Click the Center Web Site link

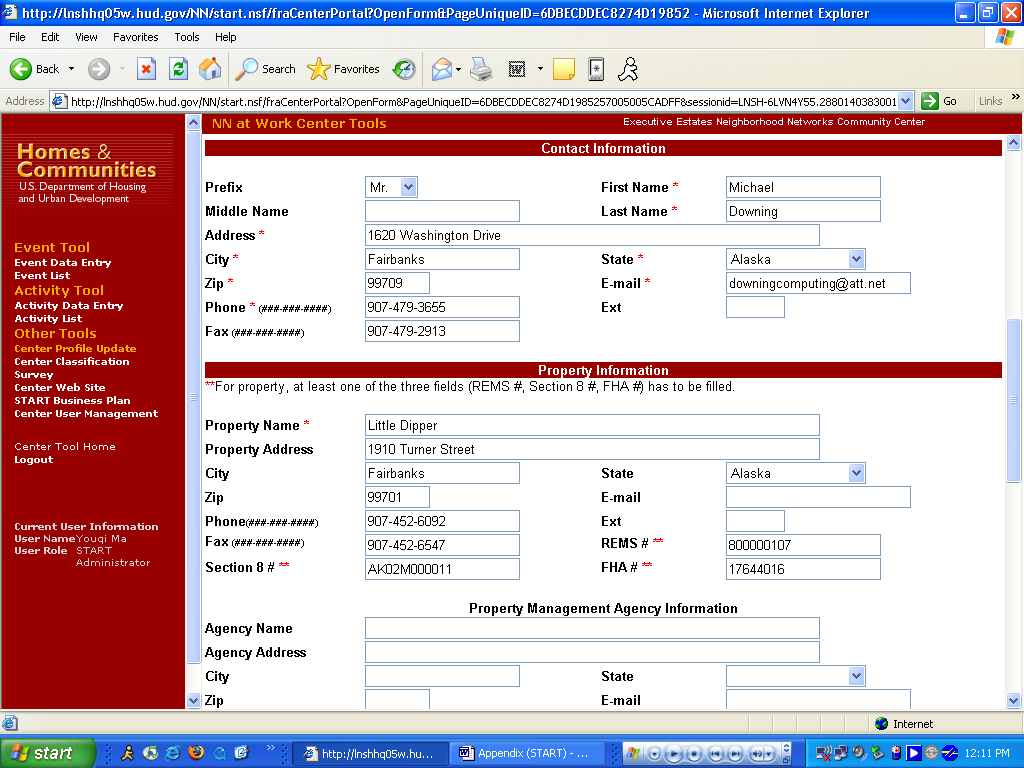coord(59,388)
